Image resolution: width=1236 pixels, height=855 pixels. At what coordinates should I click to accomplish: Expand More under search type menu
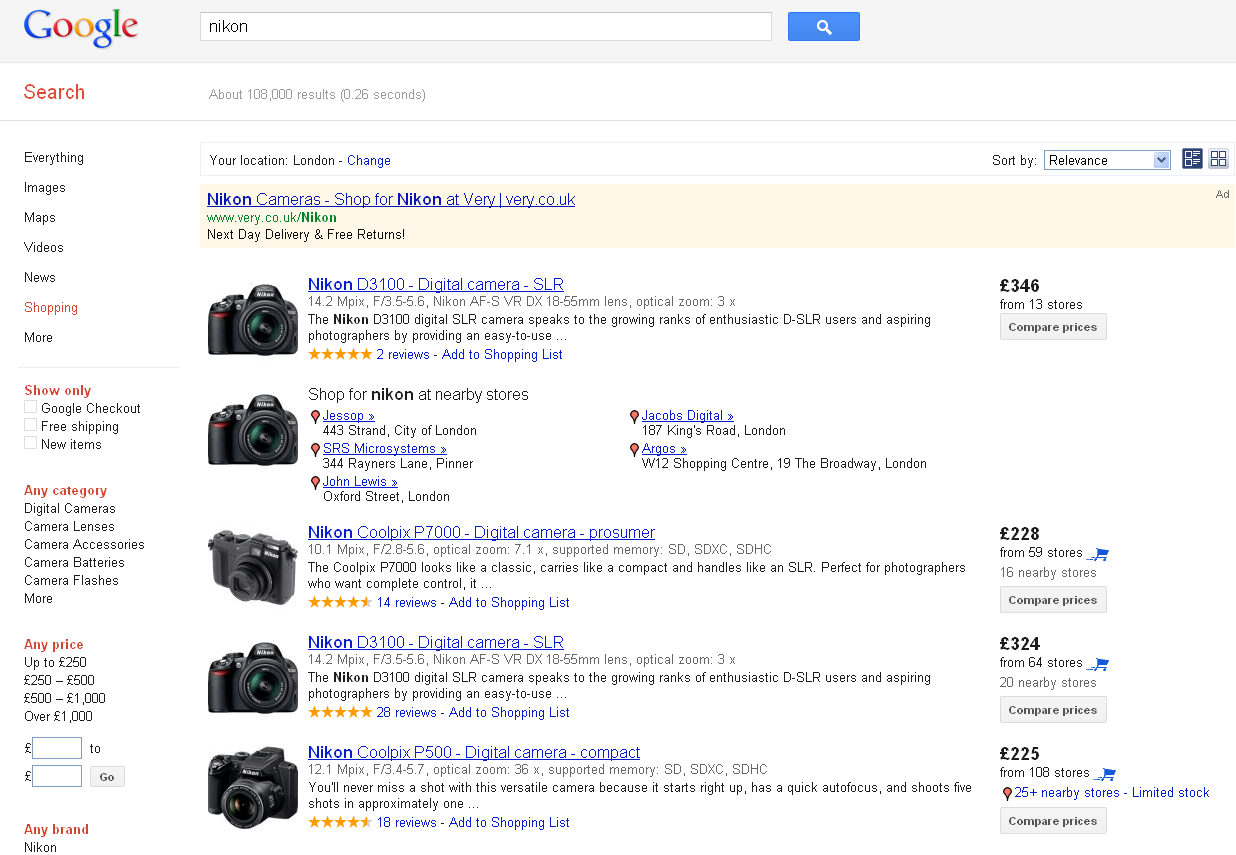click(x=38, y=337)
